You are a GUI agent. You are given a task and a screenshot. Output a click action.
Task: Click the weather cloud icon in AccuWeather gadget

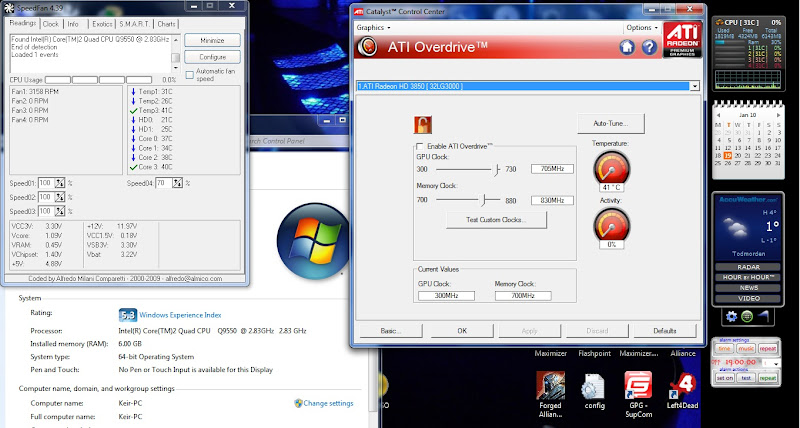click(736, 228)
